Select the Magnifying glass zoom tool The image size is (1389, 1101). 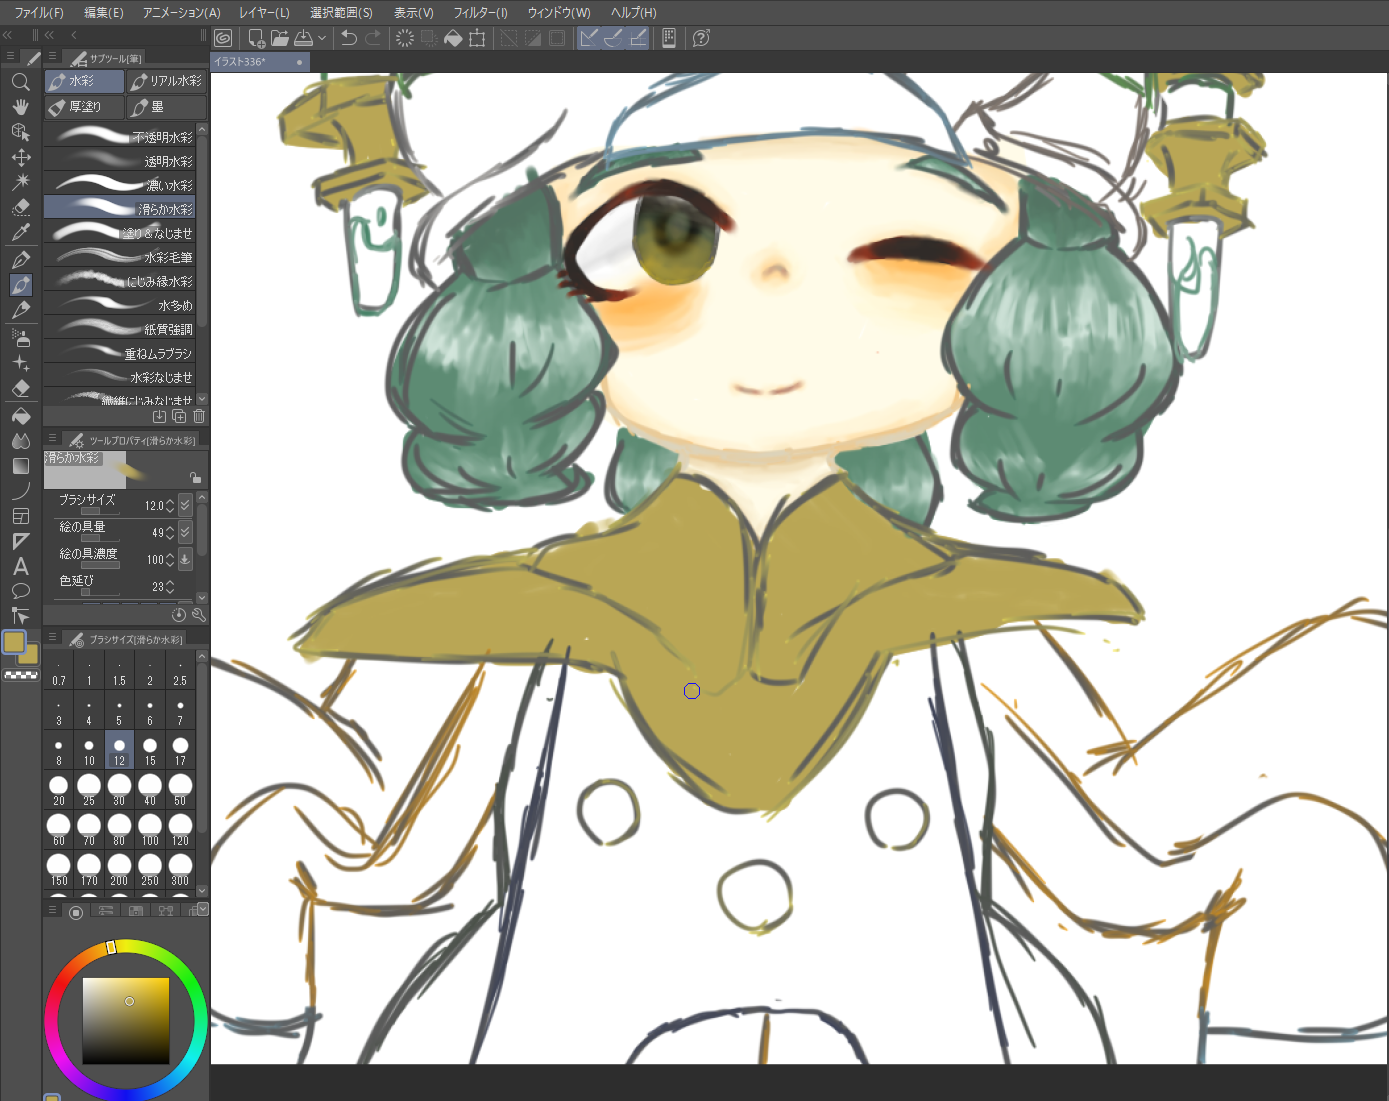pyautogui.click(x=20, y=82)
